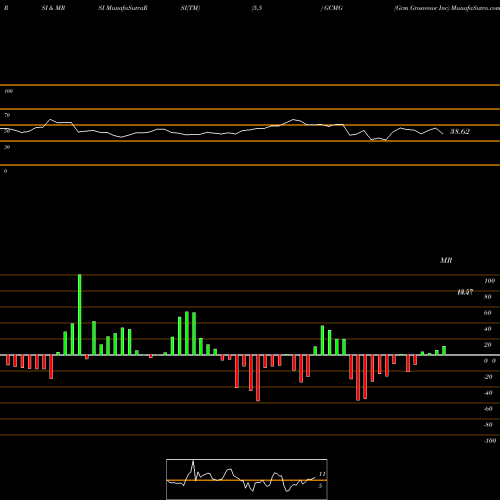Click the MR value 18.57 label
The height and width of the screenshot is (500, 500).
(465, 292)
